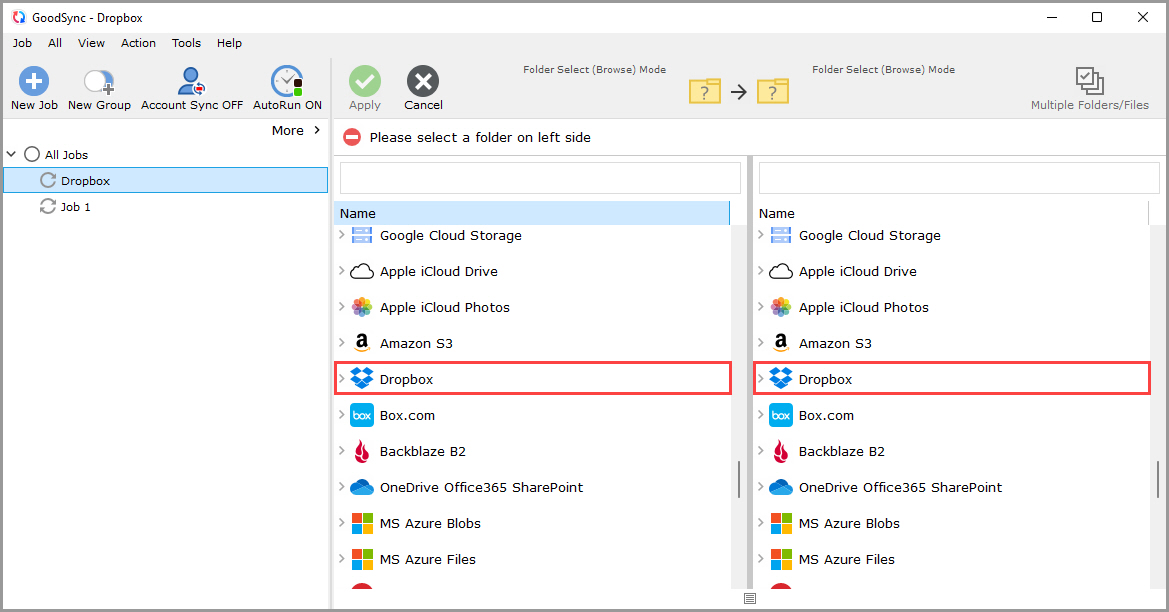Click the green Apply checkmark icon
Screen dimensions: 1169x612
point(365,81)
